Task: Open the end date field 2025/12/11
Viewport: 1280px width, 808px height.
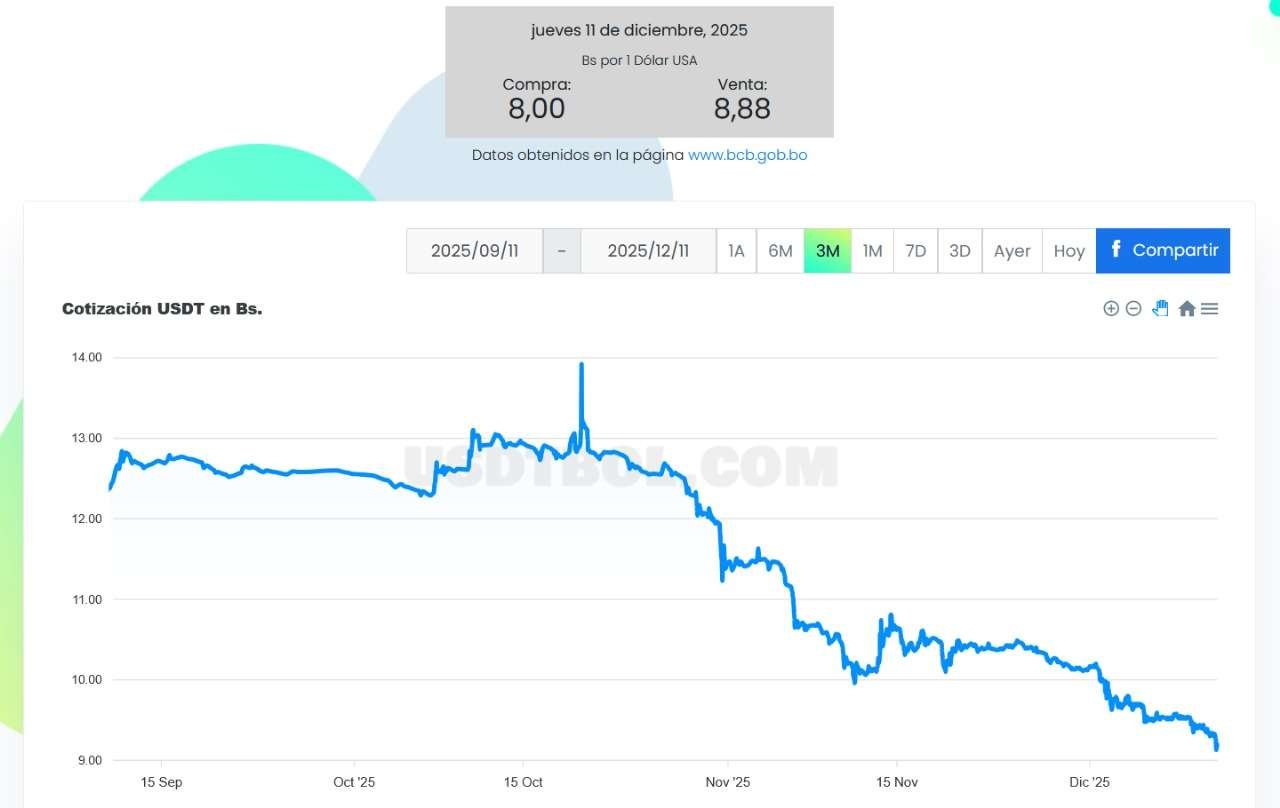Action: coord(648,251)
